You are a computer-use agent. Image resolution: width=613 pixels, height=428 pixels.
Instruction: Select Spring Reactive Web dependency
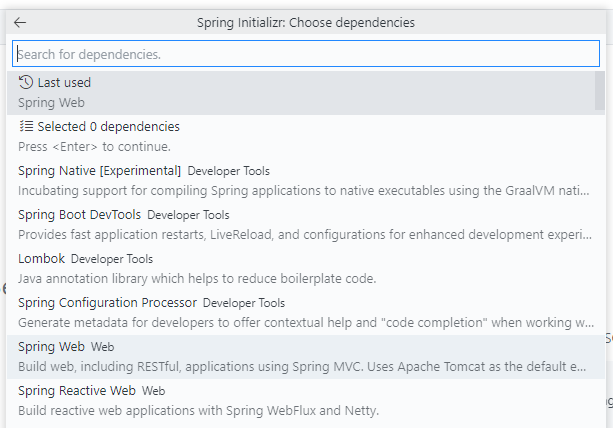click(x=306, y=401)
